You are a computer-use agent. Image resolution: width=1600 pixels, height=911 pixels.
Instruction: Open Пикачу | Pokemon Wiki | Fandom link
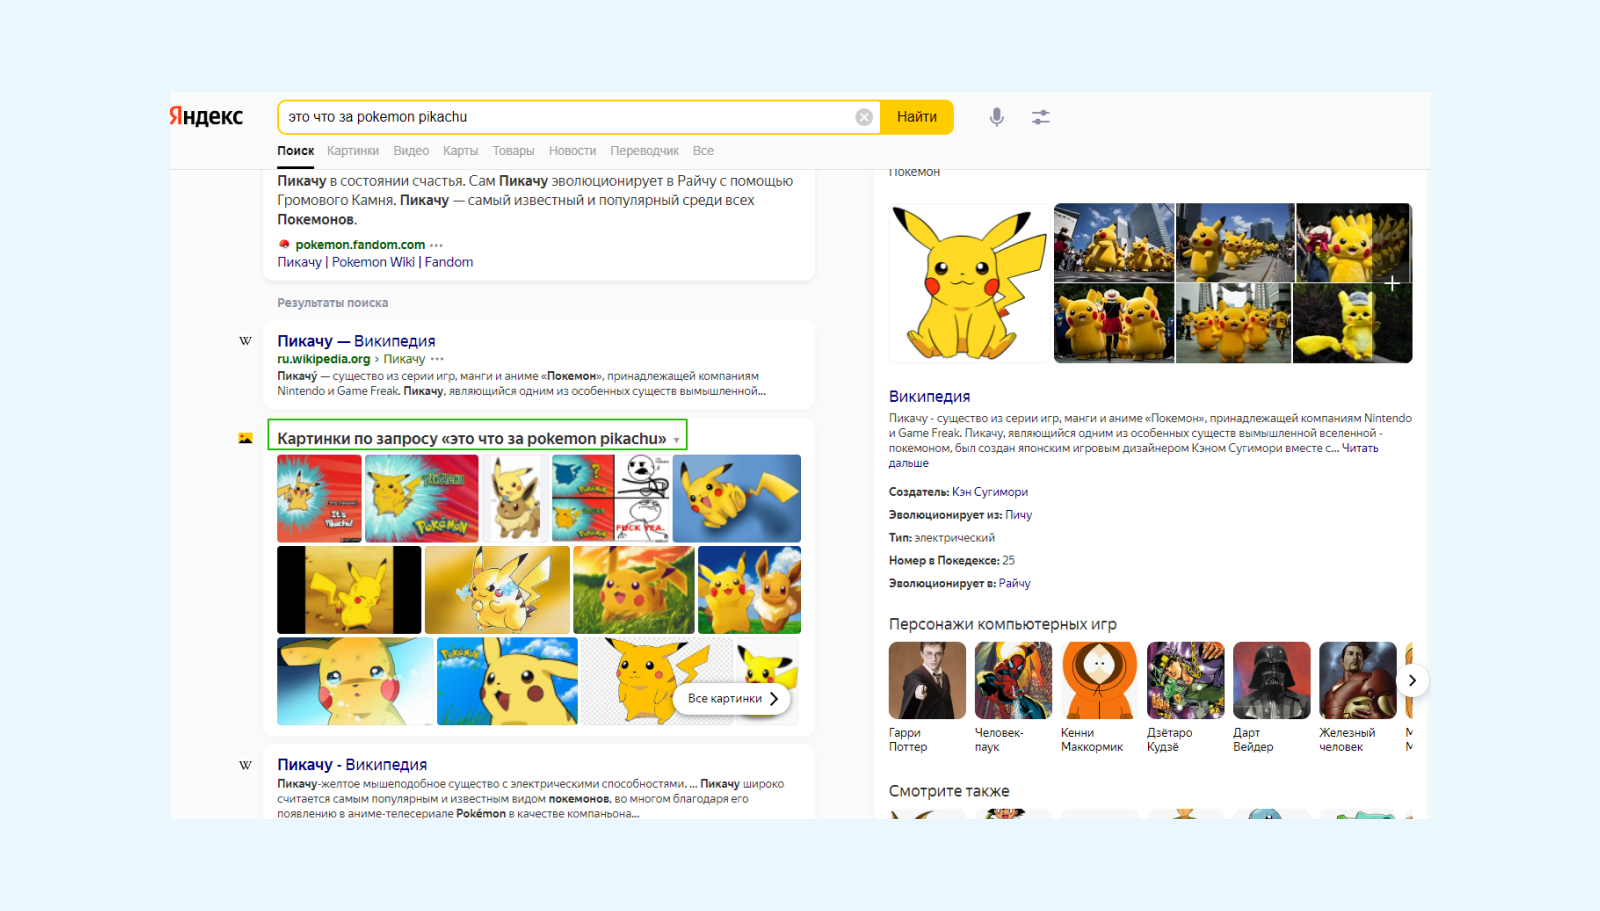375,262
